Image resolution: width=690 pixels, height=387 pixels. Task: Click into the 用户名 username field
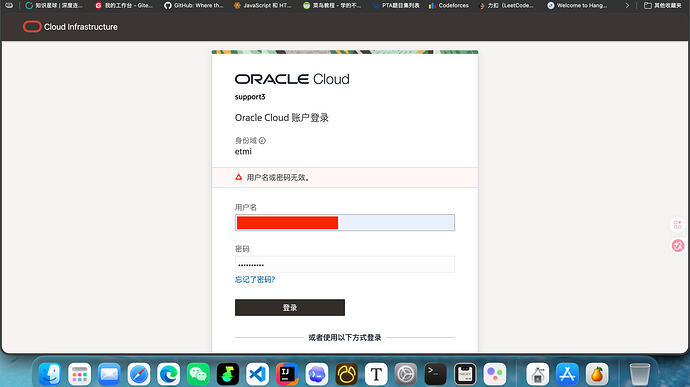coord(345,222)
